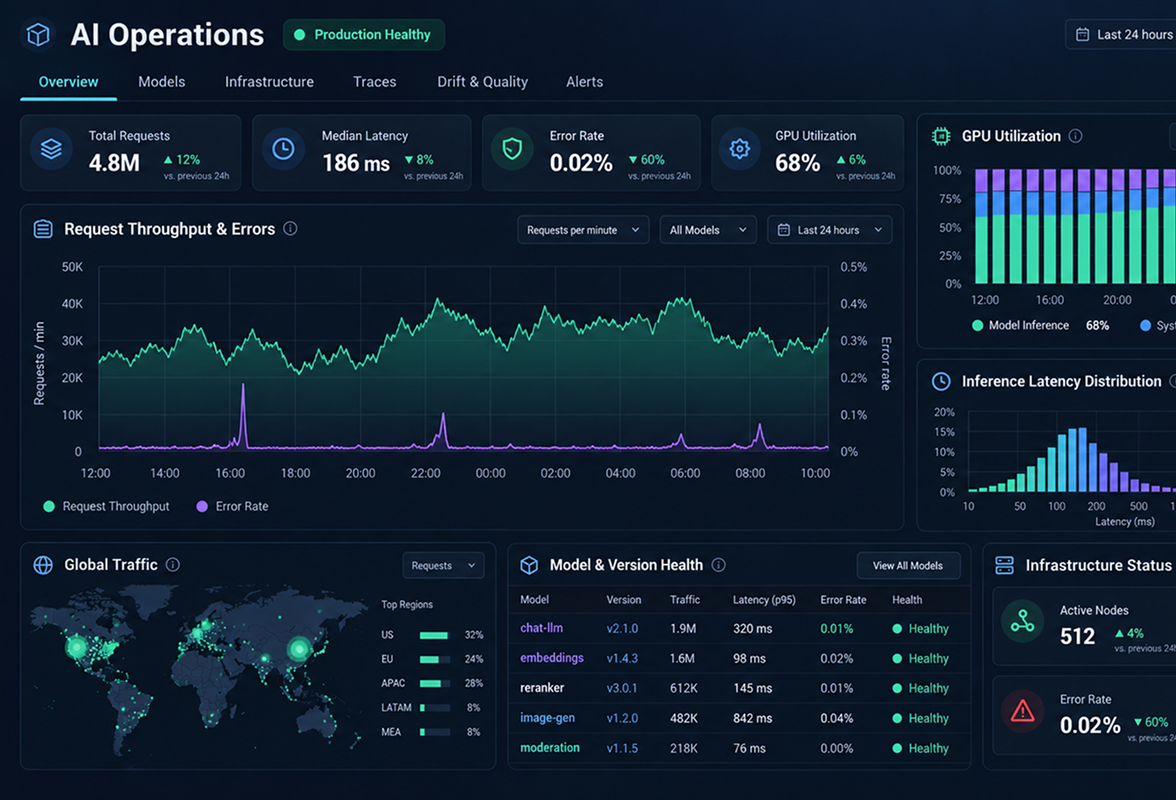Click the 4.8M Total Requests value

(114, 163)
